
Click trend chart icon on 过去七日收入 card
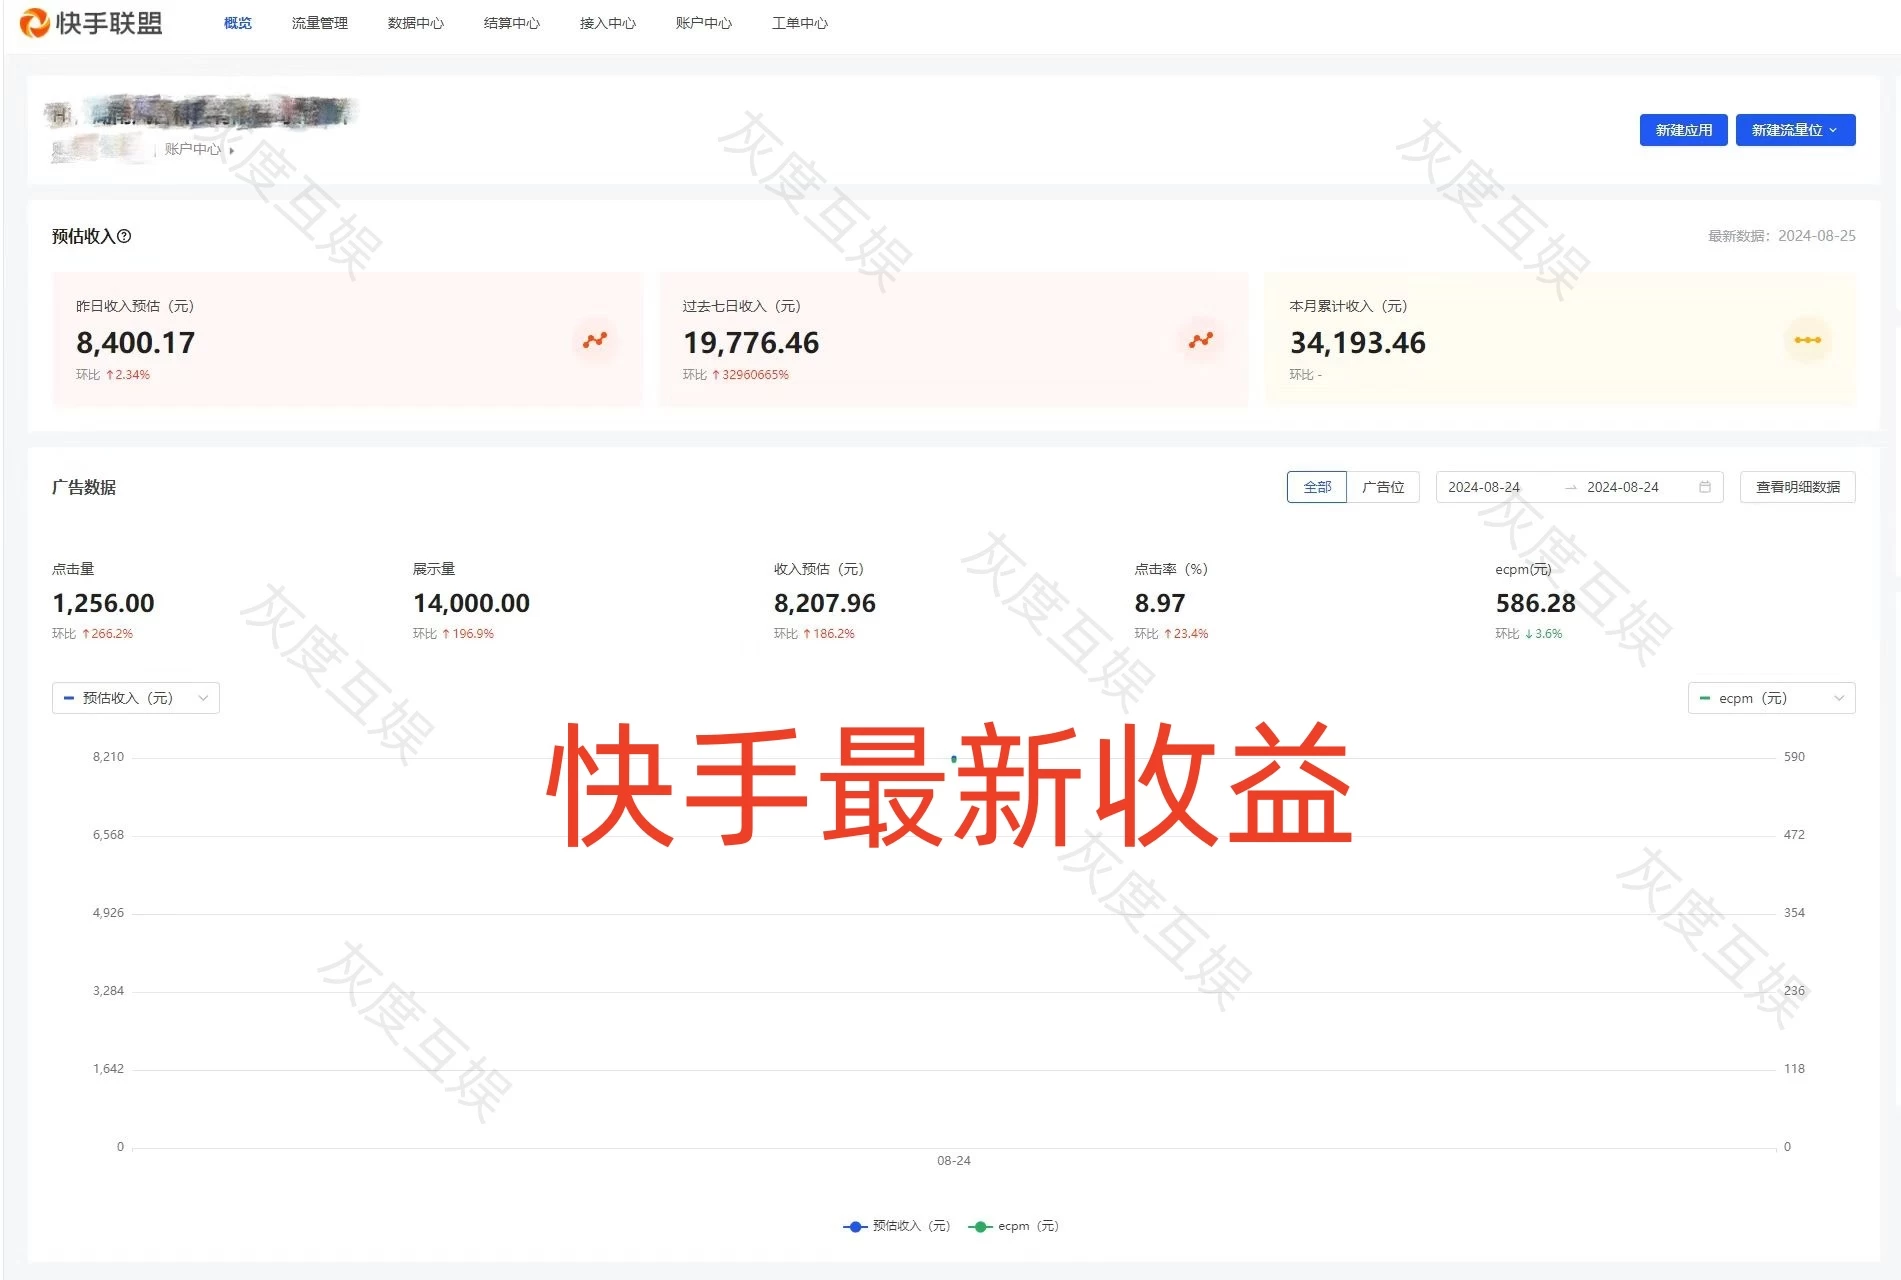(1200, 340)
